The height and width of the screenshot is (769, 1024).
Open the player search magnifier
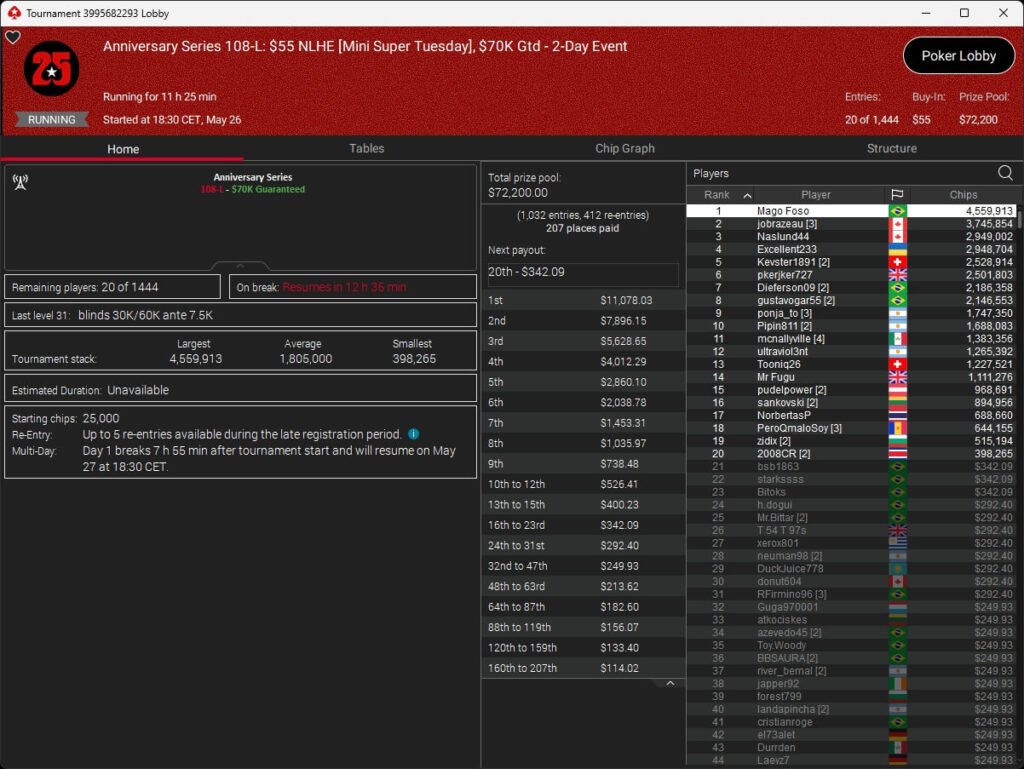[1005, 173]
